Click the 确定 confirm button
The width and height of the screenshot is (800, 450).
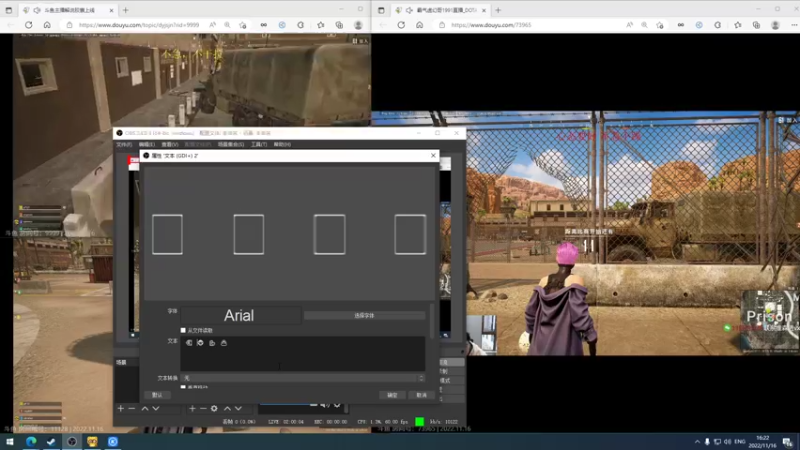392,395
